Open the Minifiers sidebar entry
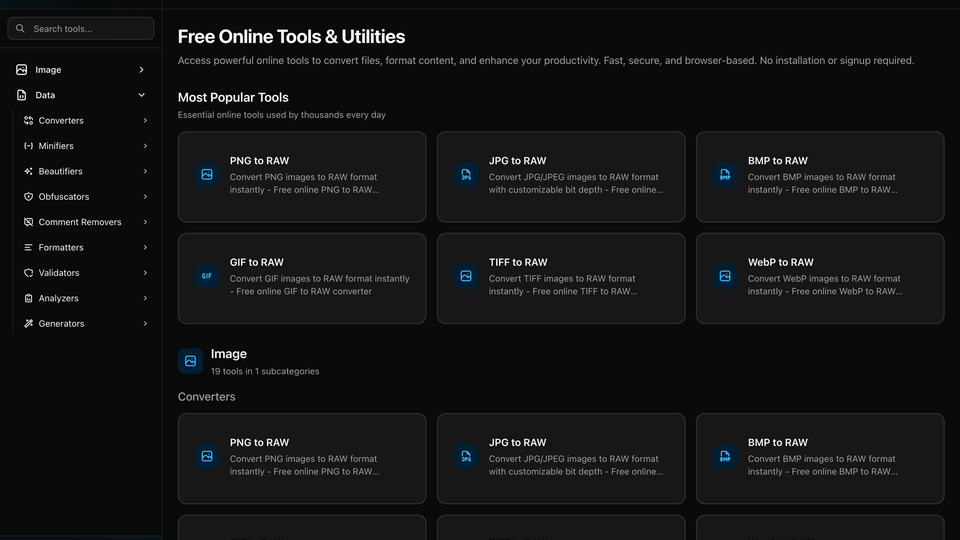 85,146
